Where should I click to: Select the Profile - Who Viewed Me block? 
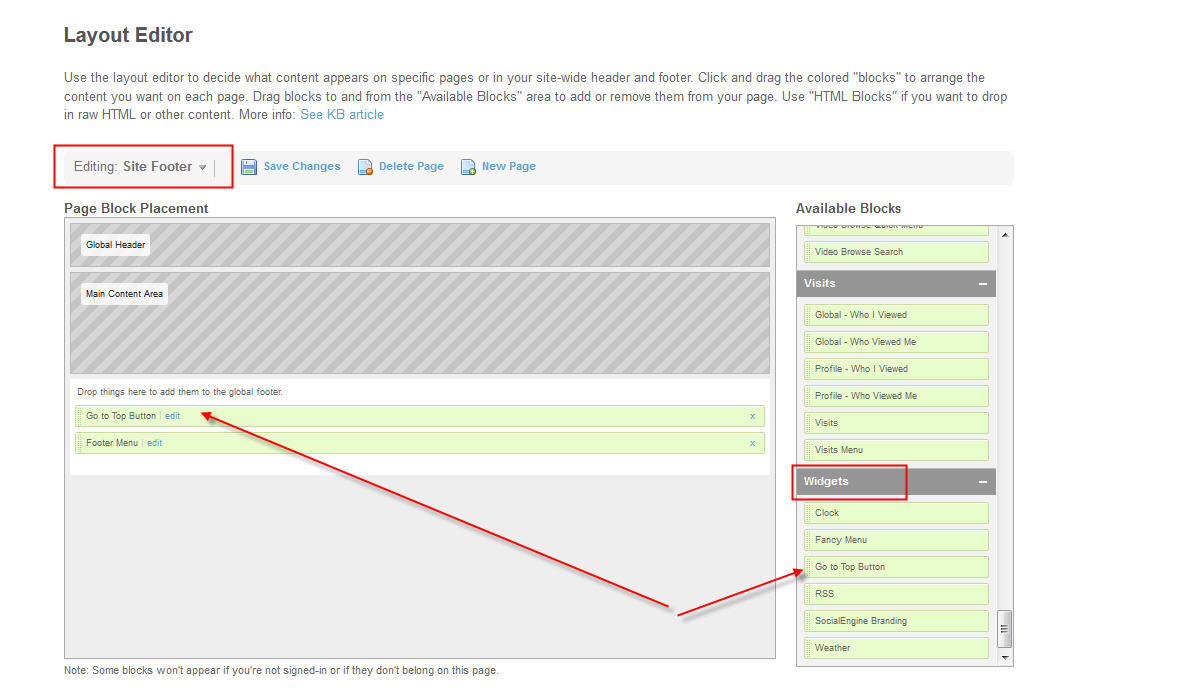tap(897, 396)
